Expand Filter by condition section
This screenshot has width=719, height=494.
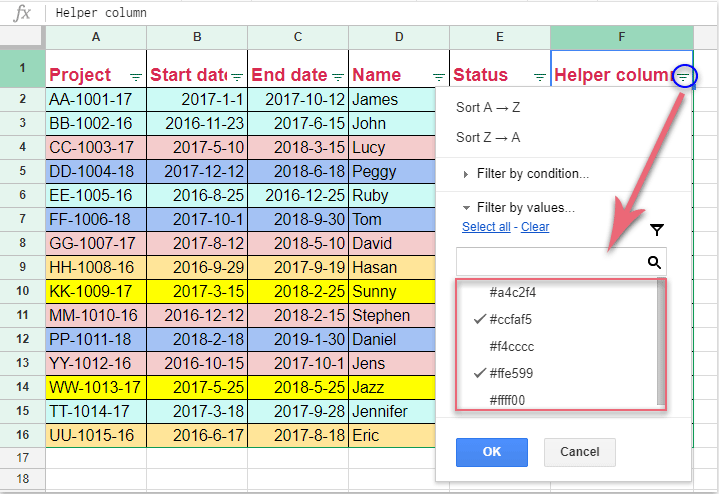click(x=525, y=174)
